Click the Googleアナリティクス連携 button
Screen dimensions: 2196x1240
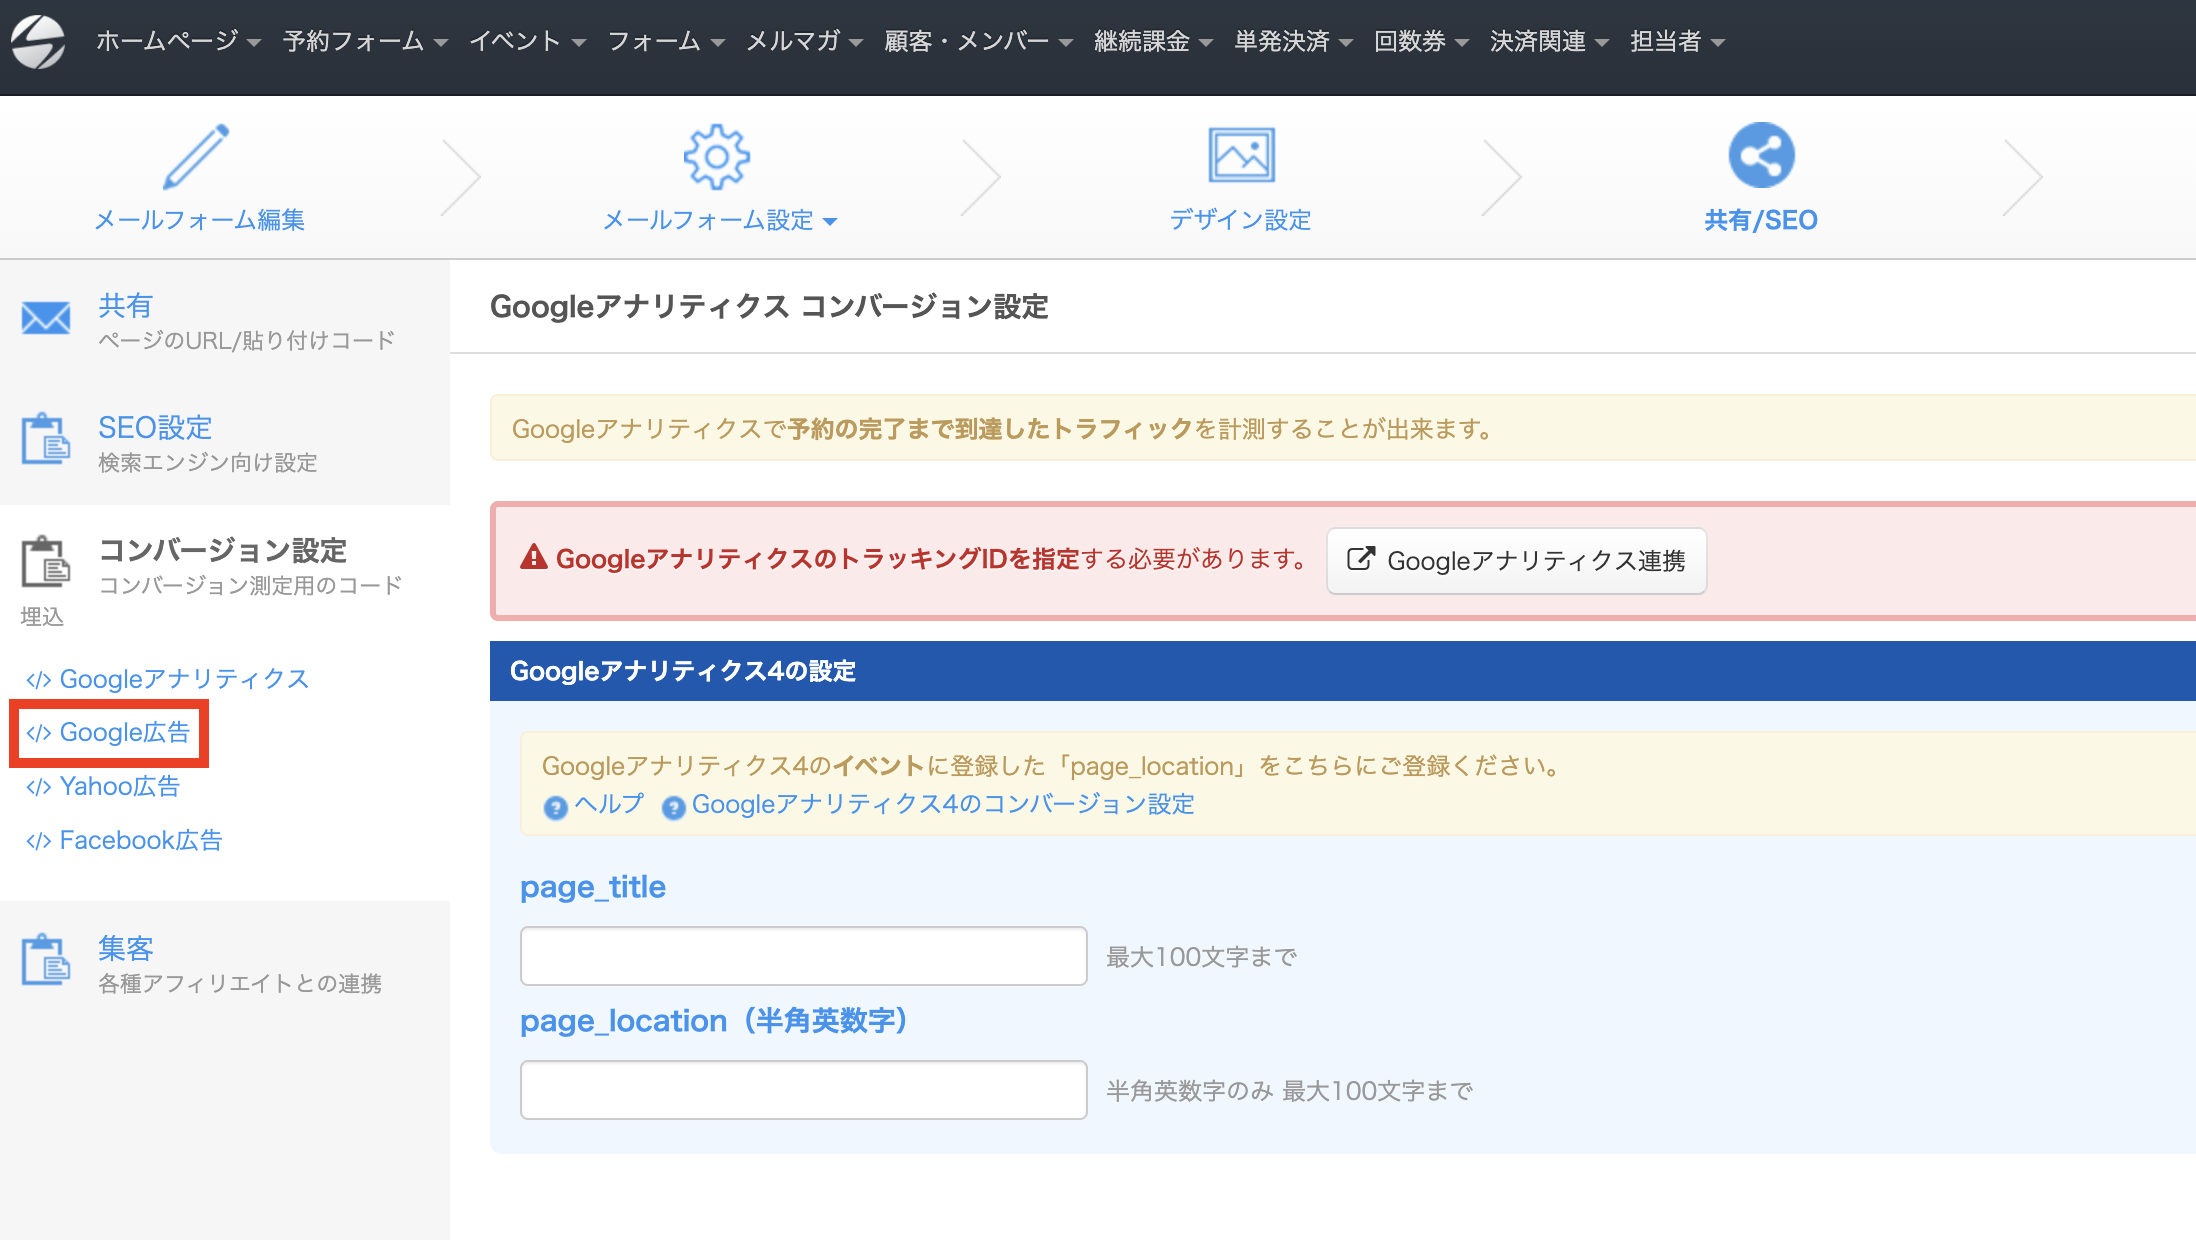(x=1516, y=561)
